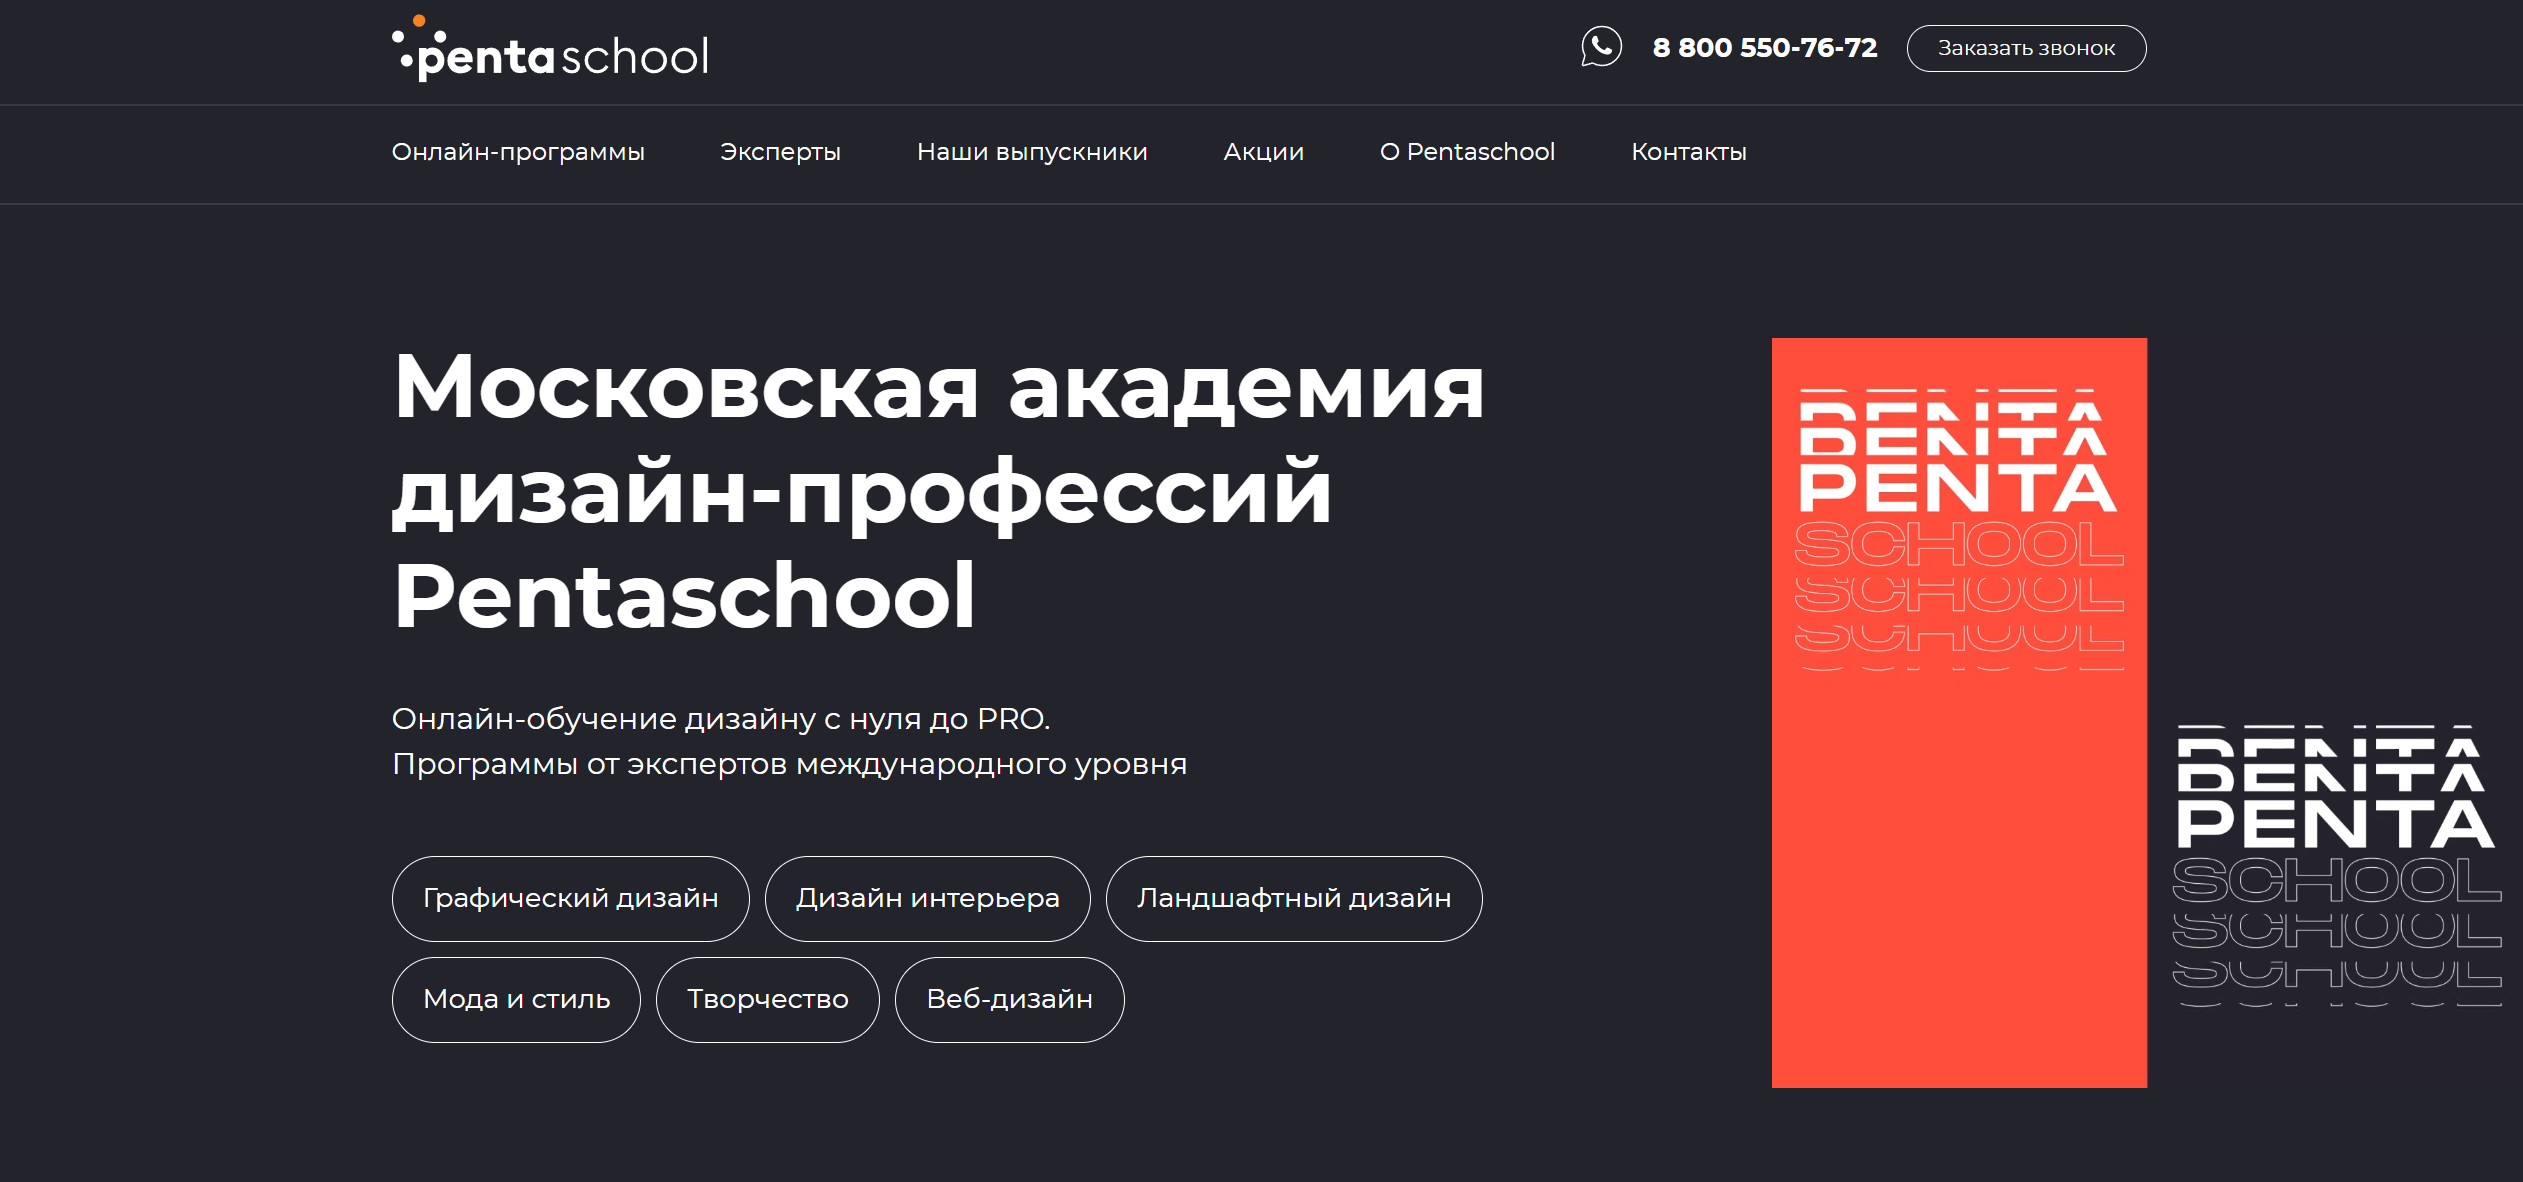Choose Дизайн интерьера category
Image resolution: width=2523 pixels, height=1182 pixels.
pos(927,898)
